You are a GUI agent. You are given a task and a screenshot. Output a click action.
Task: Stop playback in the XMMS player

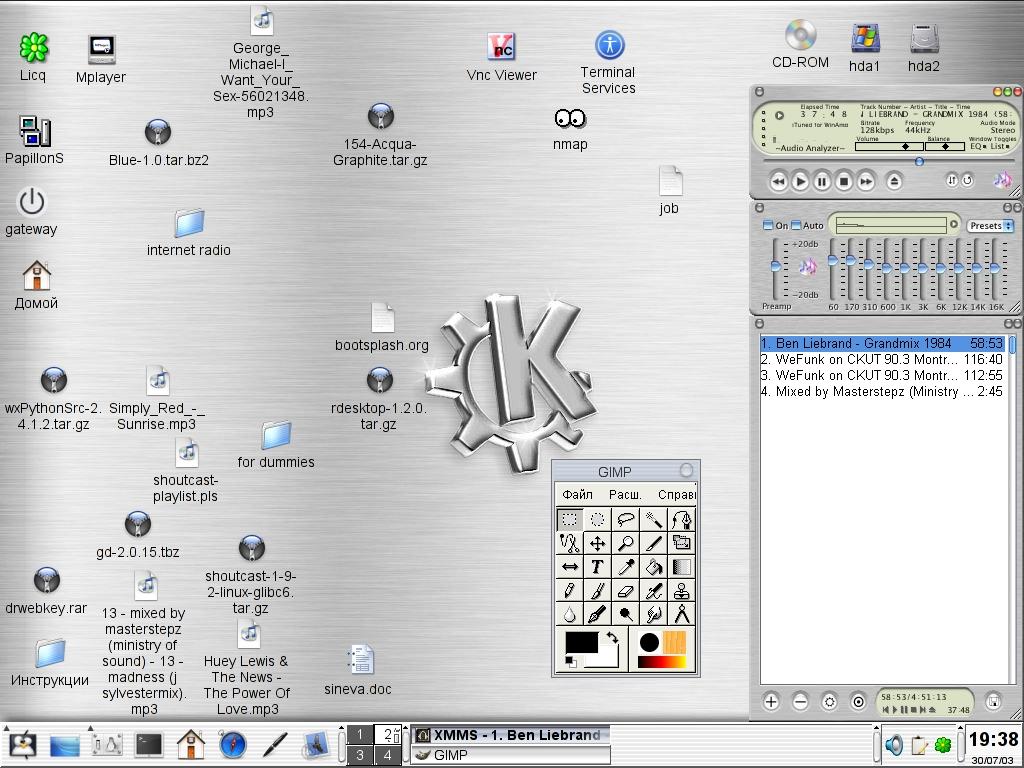pos(844,181)
